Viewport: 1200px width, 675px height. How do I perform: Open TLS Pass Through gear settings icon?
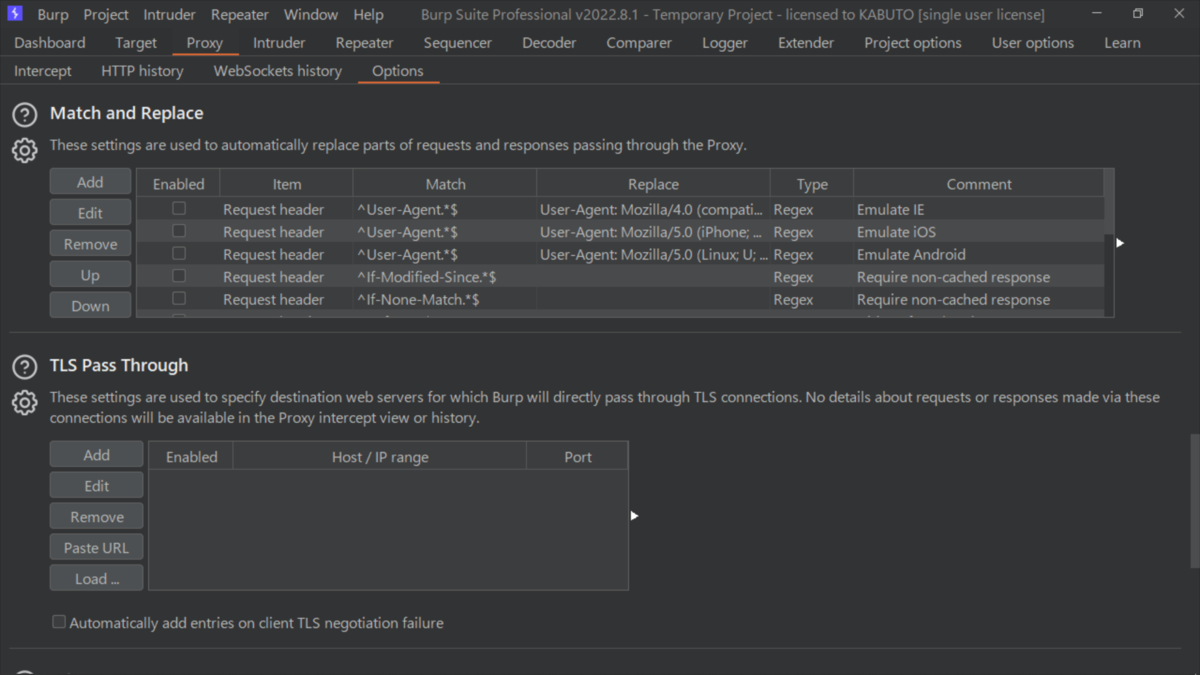coord(25,402)
